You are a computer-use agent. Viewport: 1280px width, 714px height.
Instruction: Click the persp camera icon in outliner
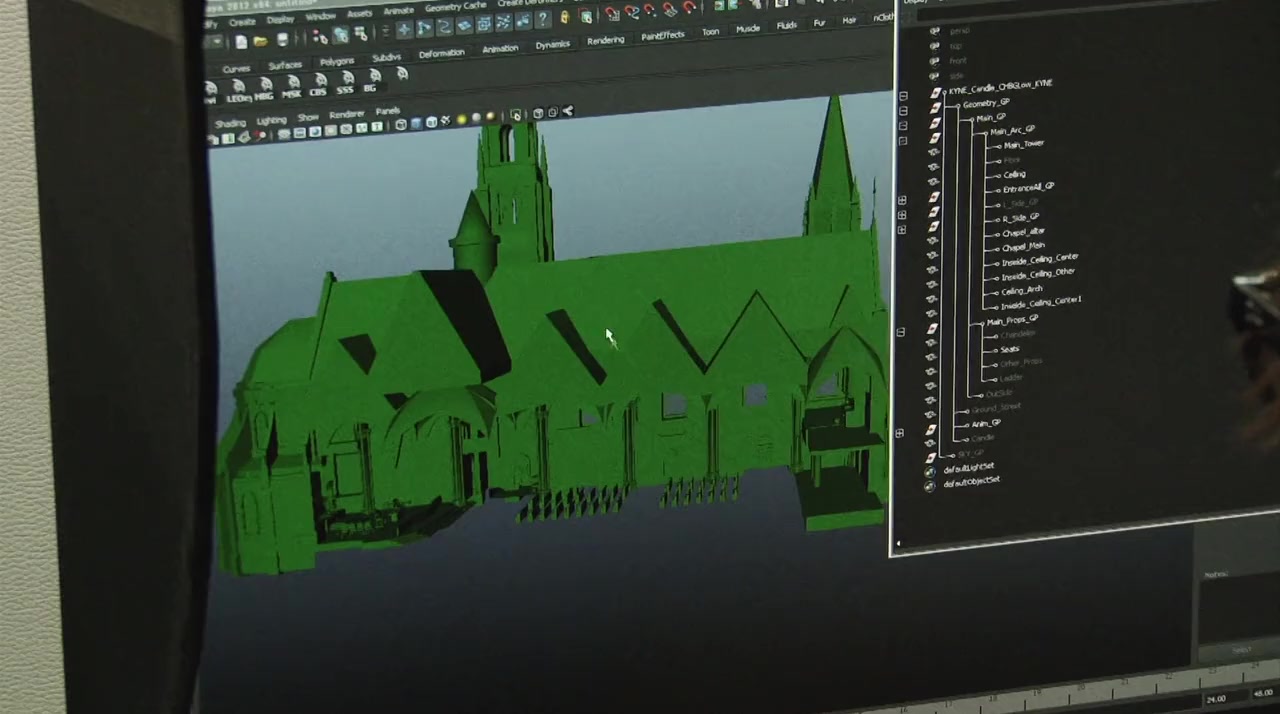click(935, 31)
